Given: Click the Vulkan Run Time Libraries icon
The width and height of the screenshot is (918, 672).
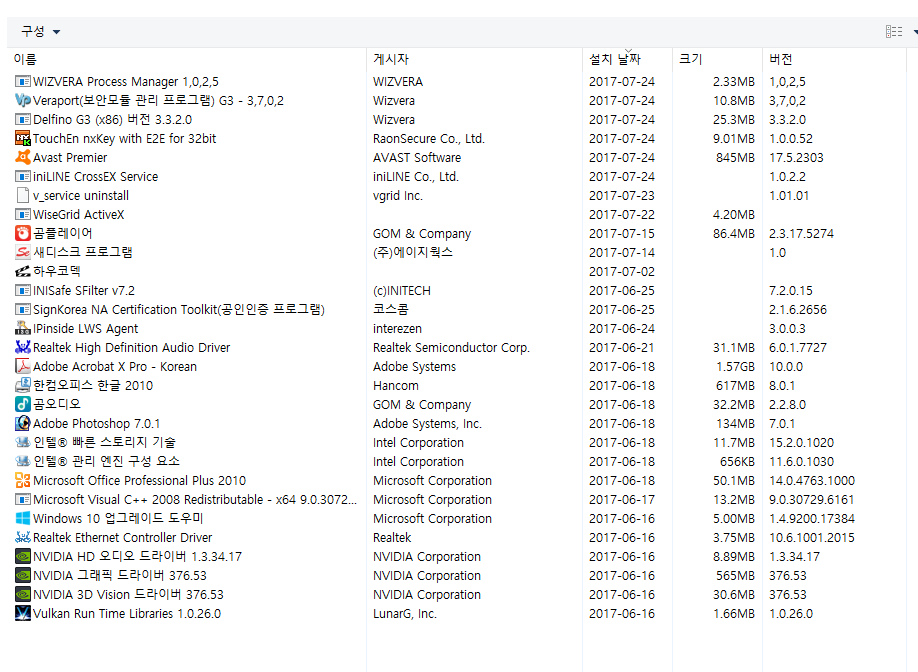Looking at the screenshot, I should point(23,613).
